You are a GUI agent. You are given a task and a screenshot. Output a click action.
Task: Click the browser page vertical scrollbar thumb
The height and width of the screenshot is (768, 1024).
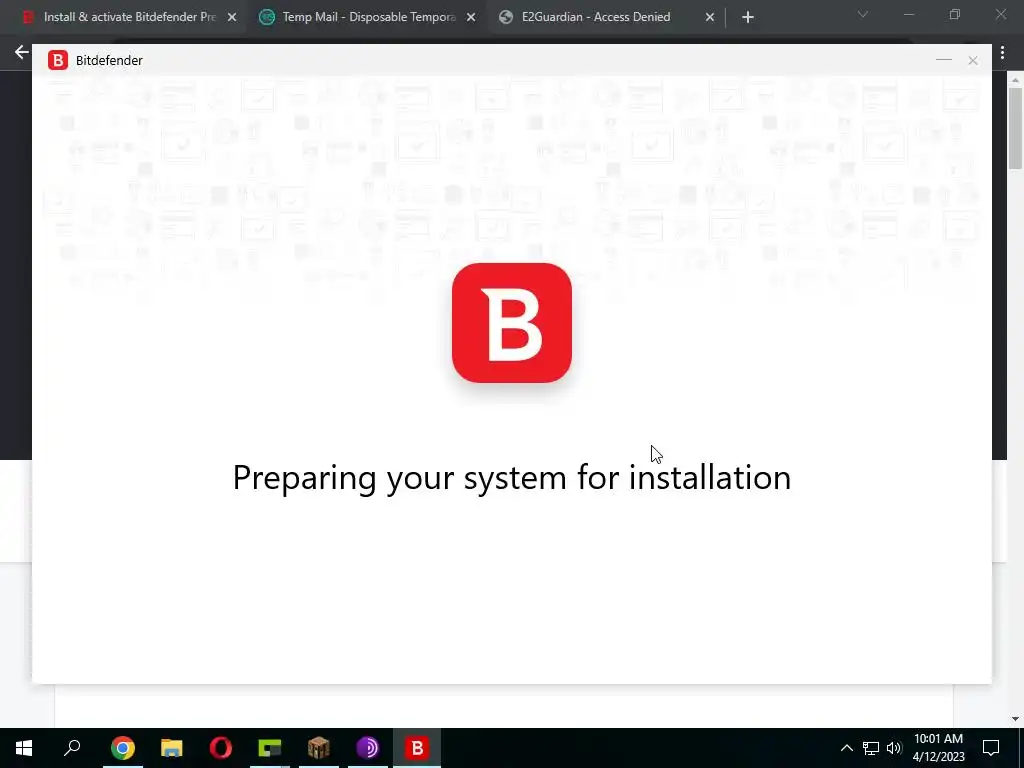tap(1015, 128)
